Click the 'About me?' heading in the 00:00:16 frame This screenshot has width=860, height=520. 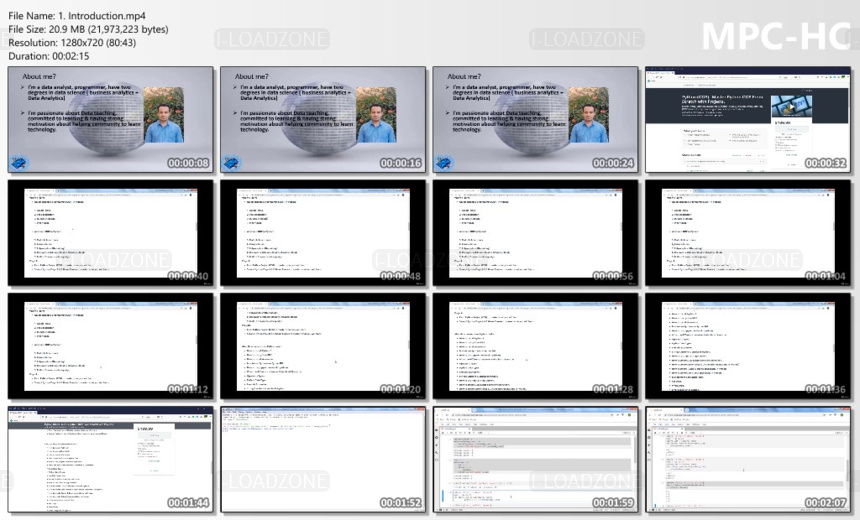(x=252, y=77)
